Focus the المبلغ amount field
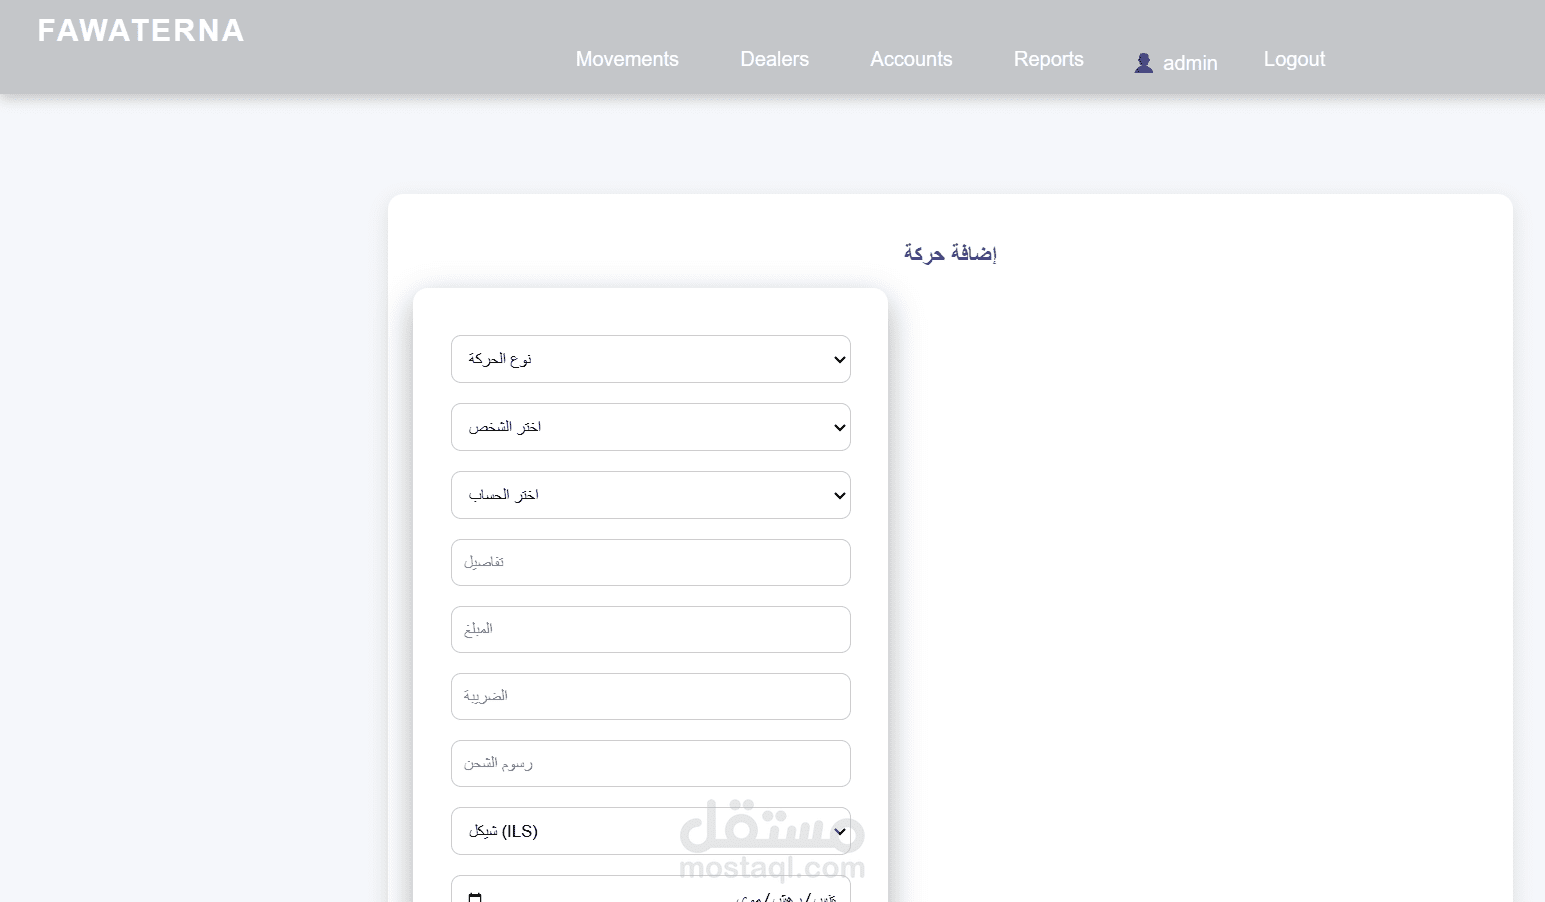 [x=651, y=629]
